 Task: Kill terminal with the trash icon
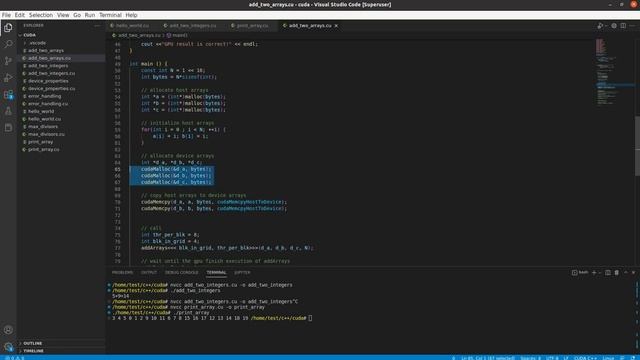click(x=617, y=273)
